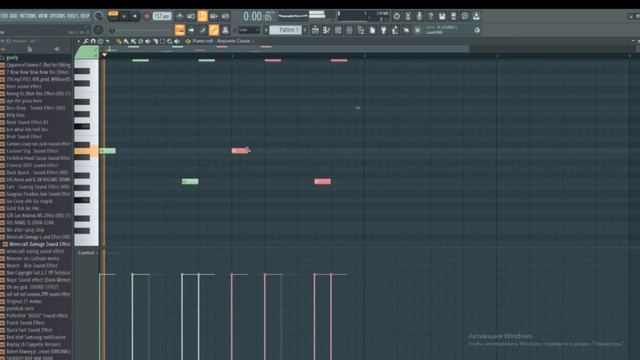
Task: Toggle the step editing button
Action: click(x=202, y=30)
